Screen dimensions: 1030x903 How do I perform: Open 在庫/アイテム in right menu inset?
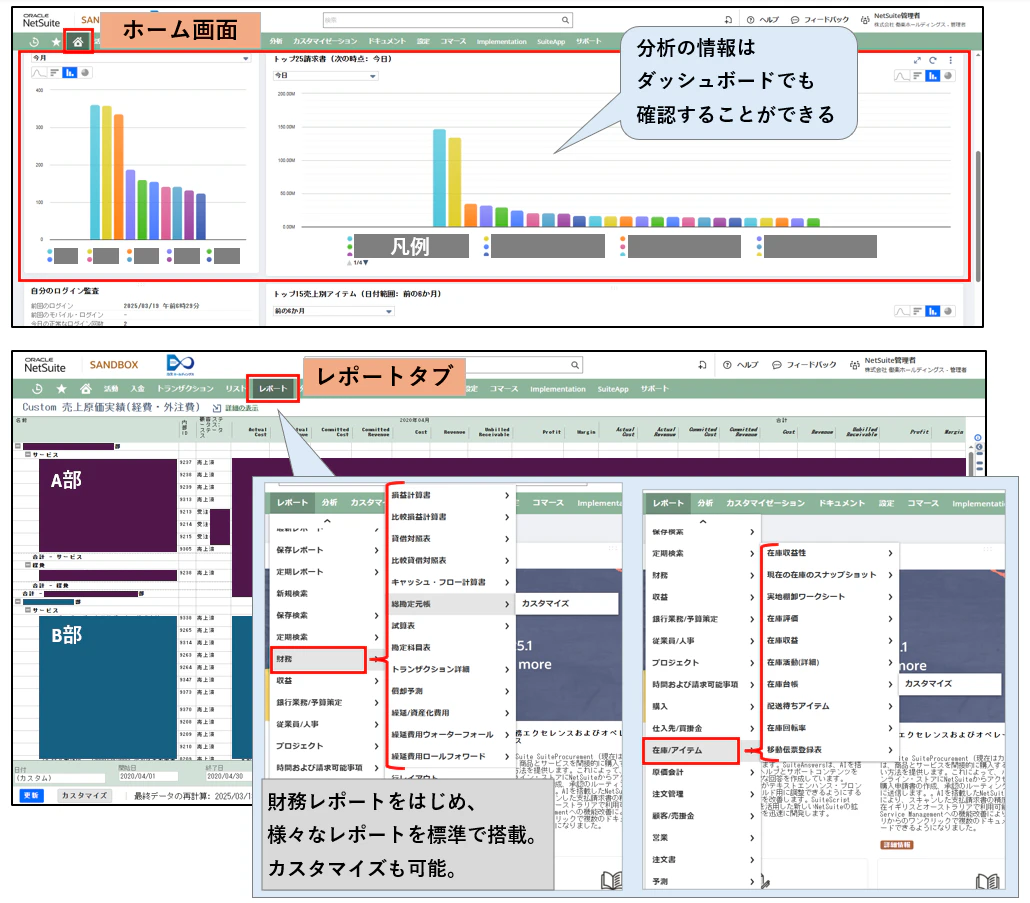pos(691,750)
